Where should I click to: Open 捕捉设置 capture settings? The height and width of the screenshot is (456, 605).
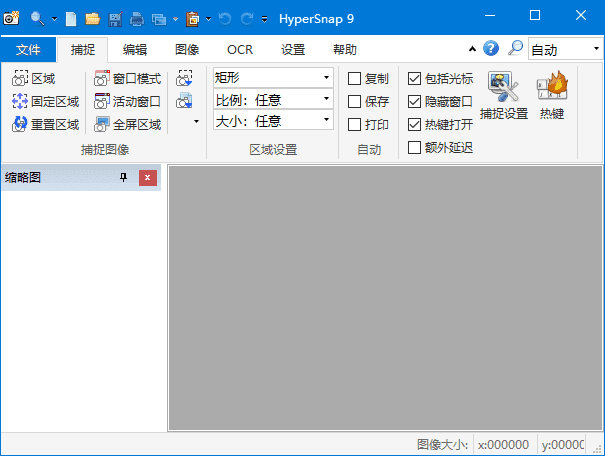pos(503,97)
